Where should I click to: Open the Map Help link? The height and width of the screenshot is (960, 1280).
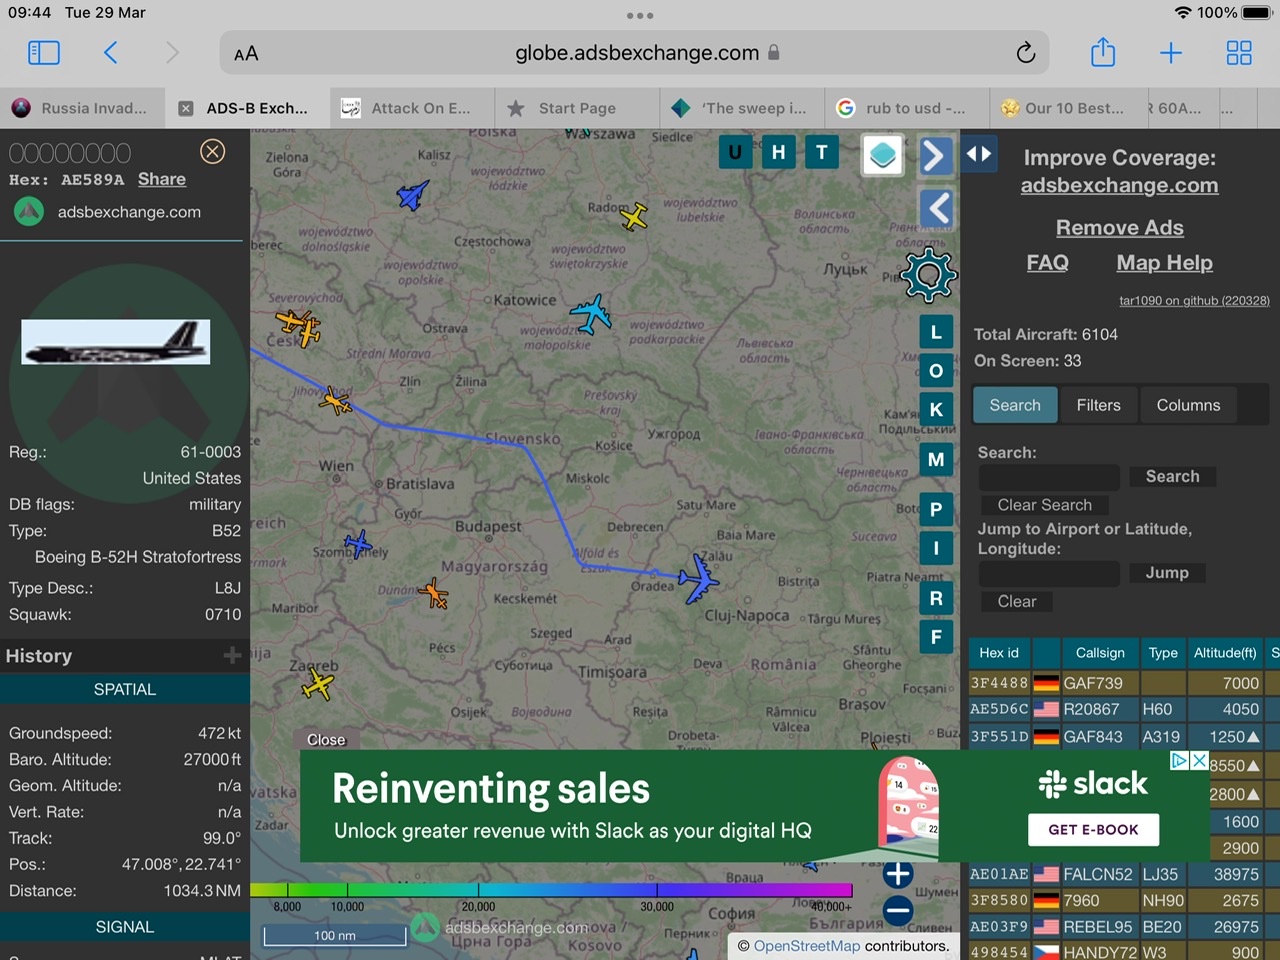(x=1164, y=263)
